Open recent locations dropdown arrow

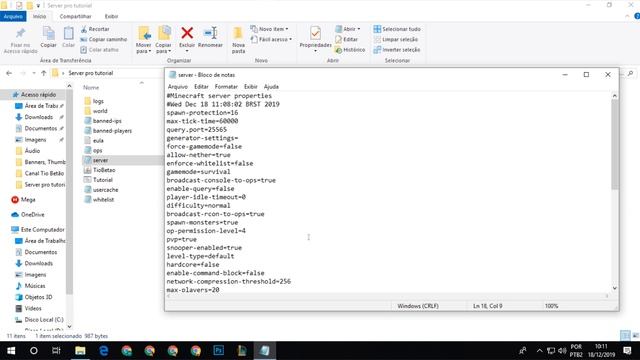point(34,73)
